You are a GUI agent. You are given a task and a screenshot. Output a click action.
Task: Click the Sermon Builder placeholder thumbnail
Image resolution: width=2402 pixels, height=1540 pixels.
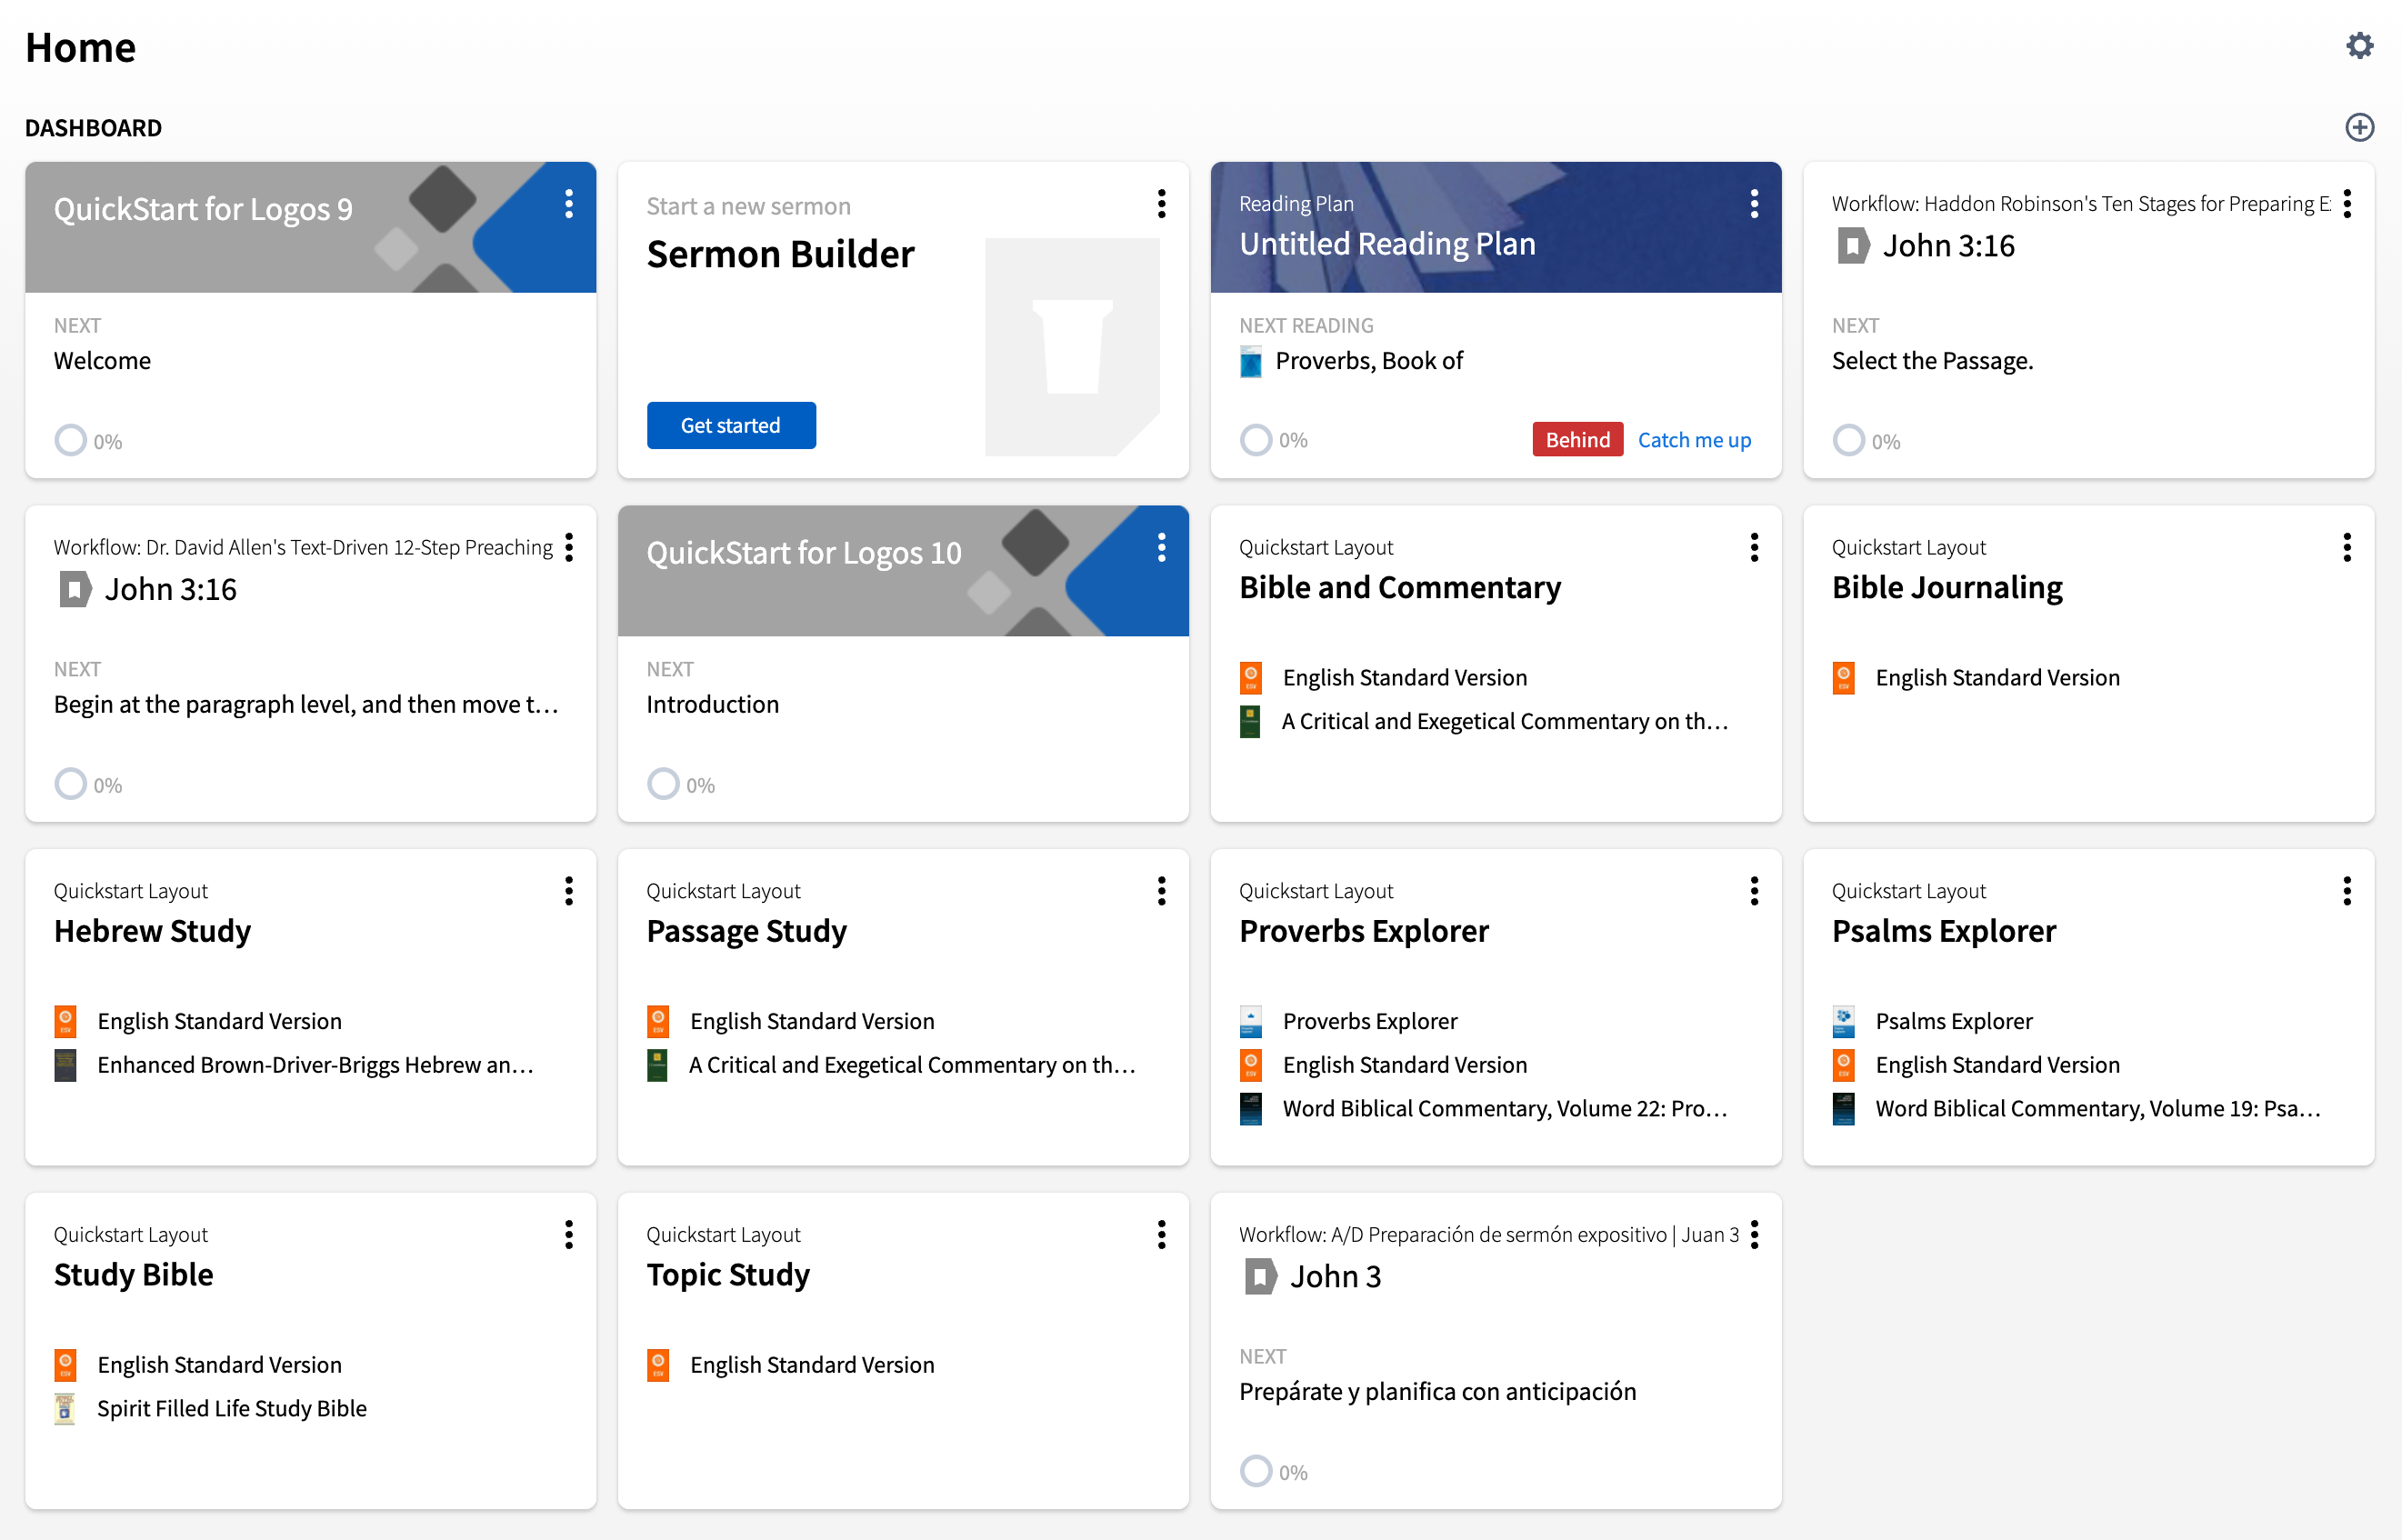tap(1072, 347)
